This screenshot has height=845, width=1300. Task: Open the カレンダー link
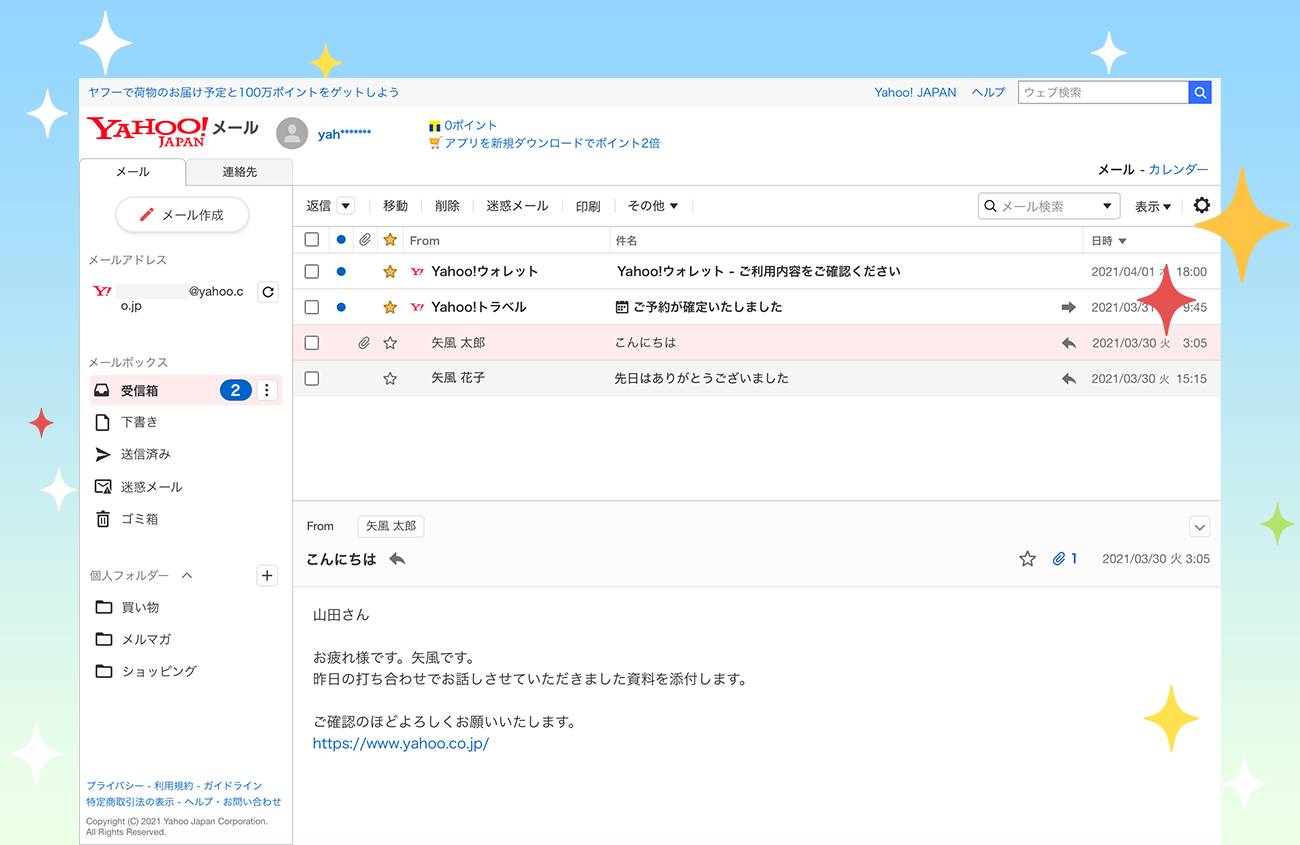pos(1178,170)
